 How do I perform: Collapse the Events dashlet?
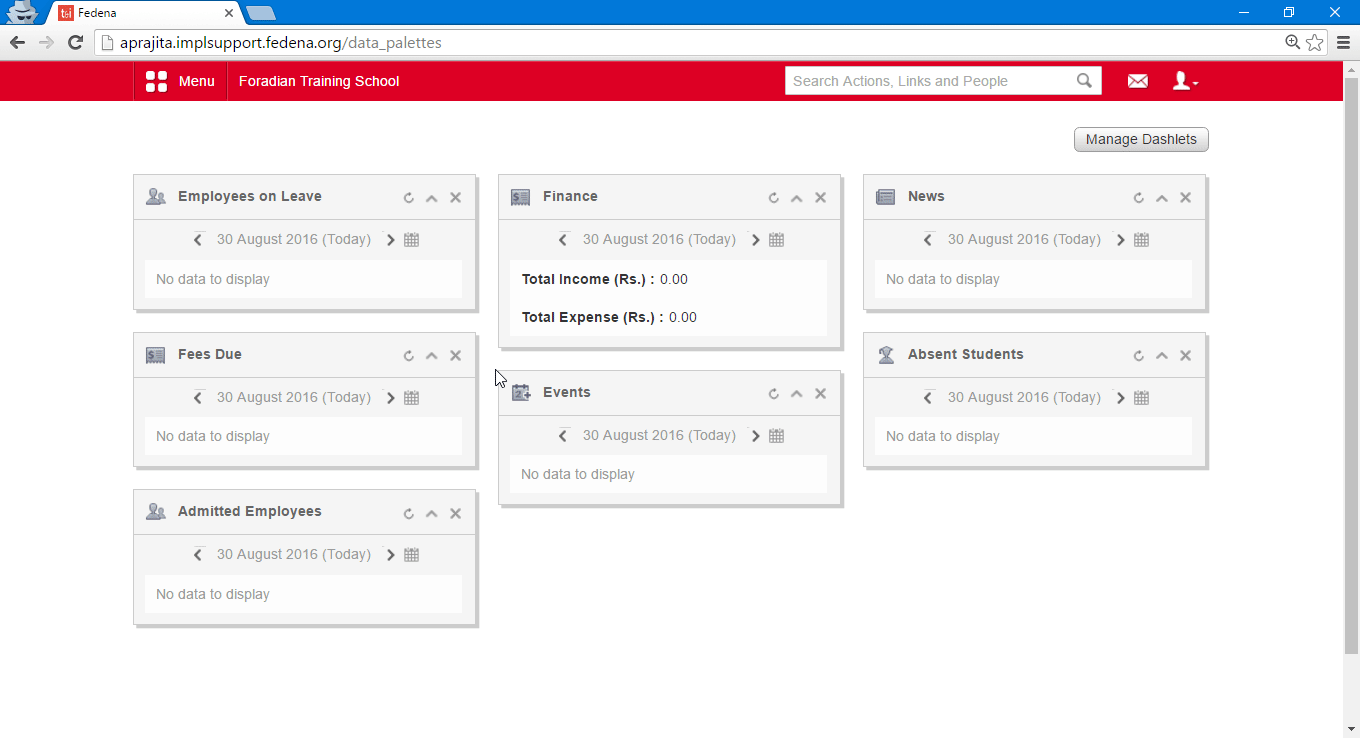coord(797,394)
